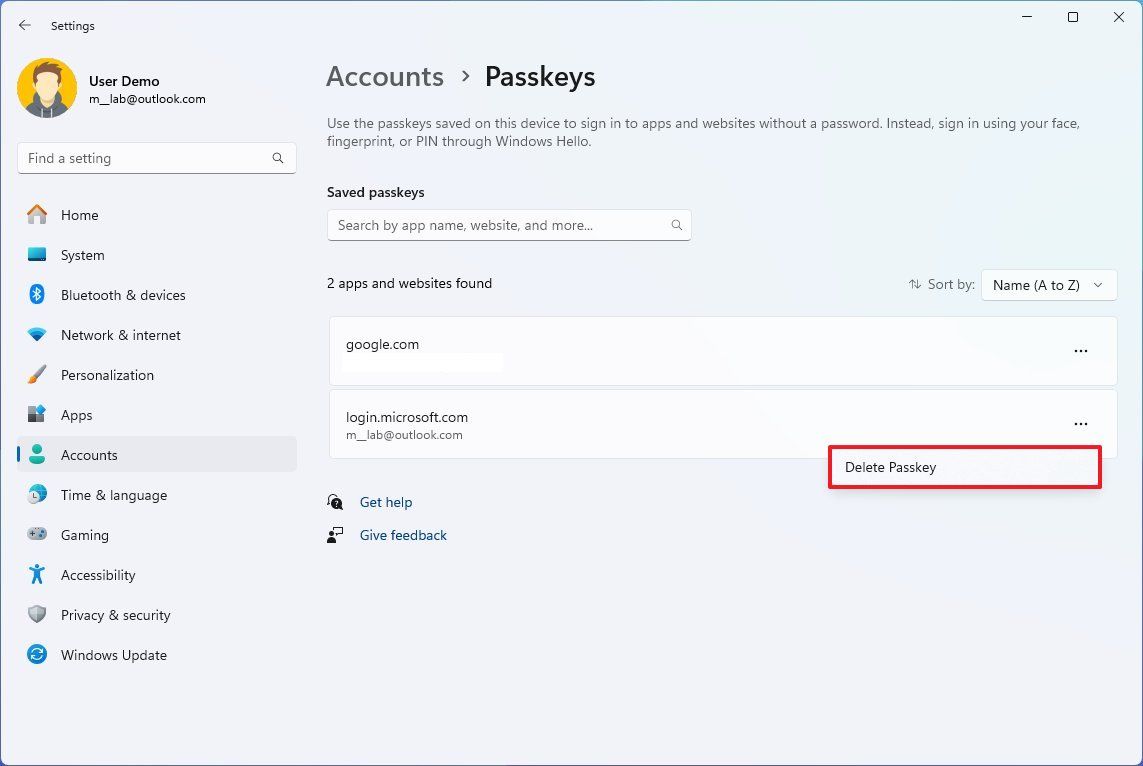Click Accounts in the breadcrumb heading
This screenshot has width=1143, height=766.
pyautogui.click(x=385, y=77)
